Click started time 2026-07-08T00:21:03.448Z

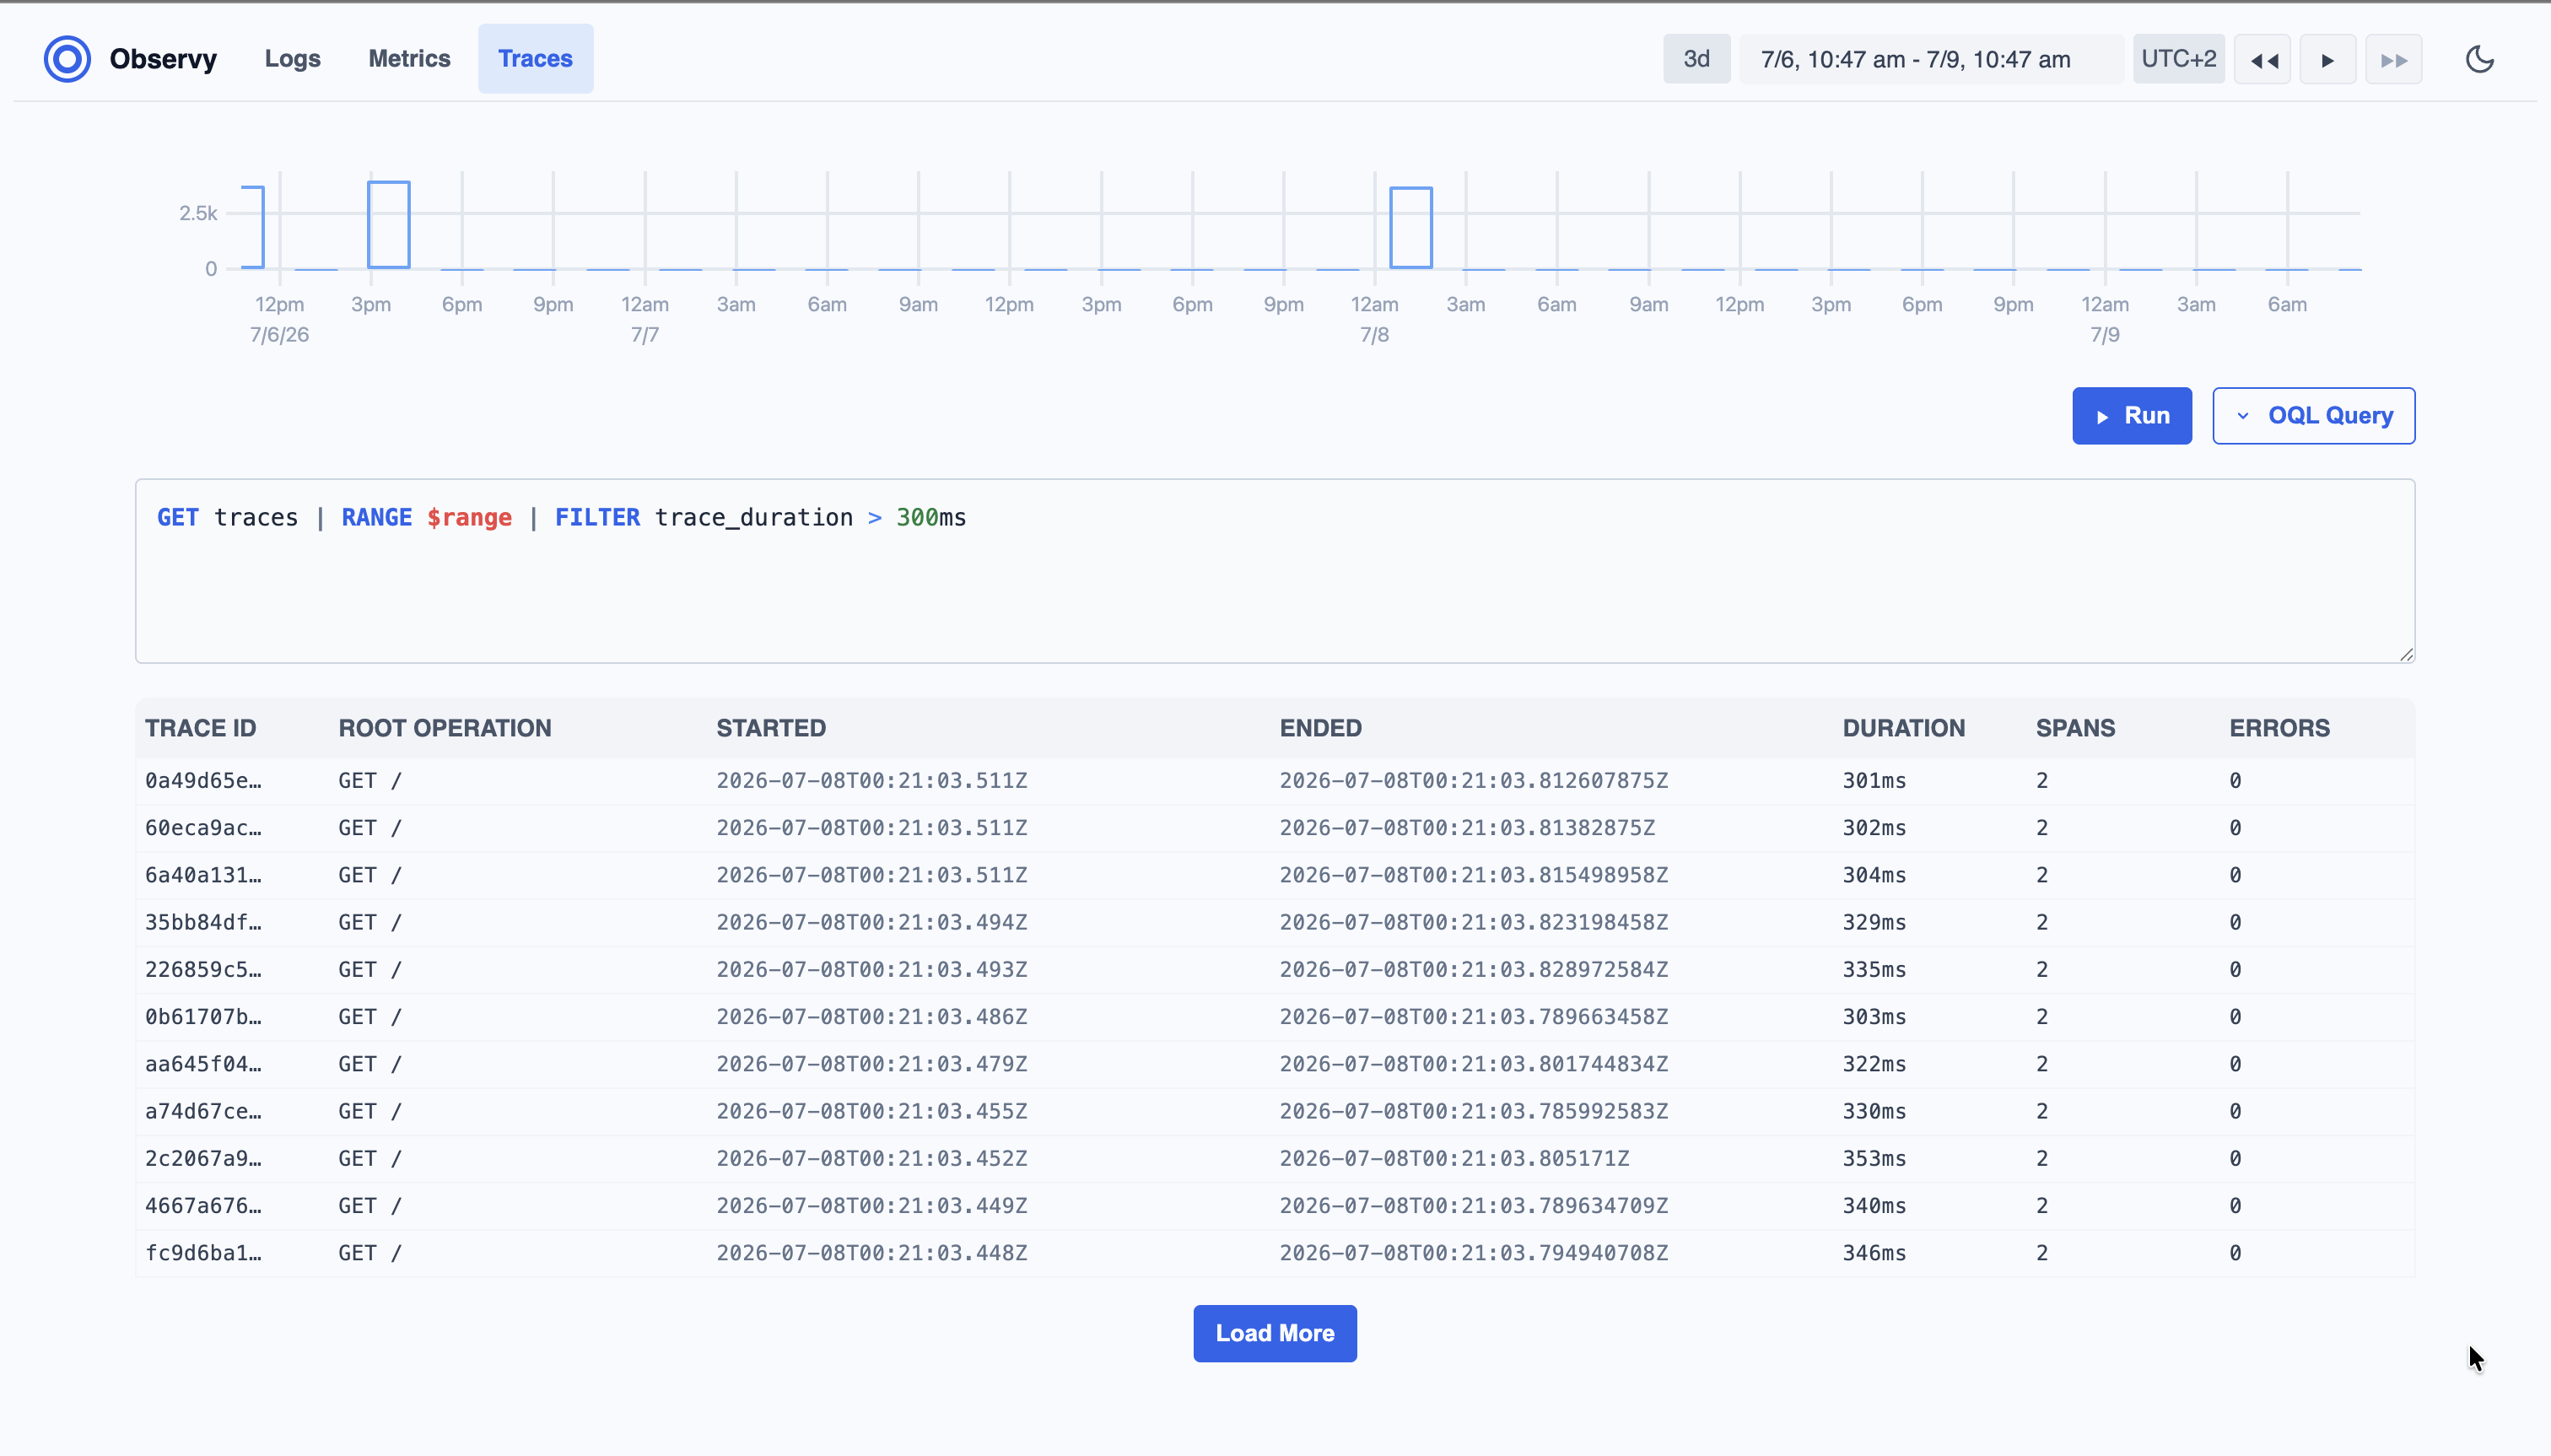tap(872, 1253)
